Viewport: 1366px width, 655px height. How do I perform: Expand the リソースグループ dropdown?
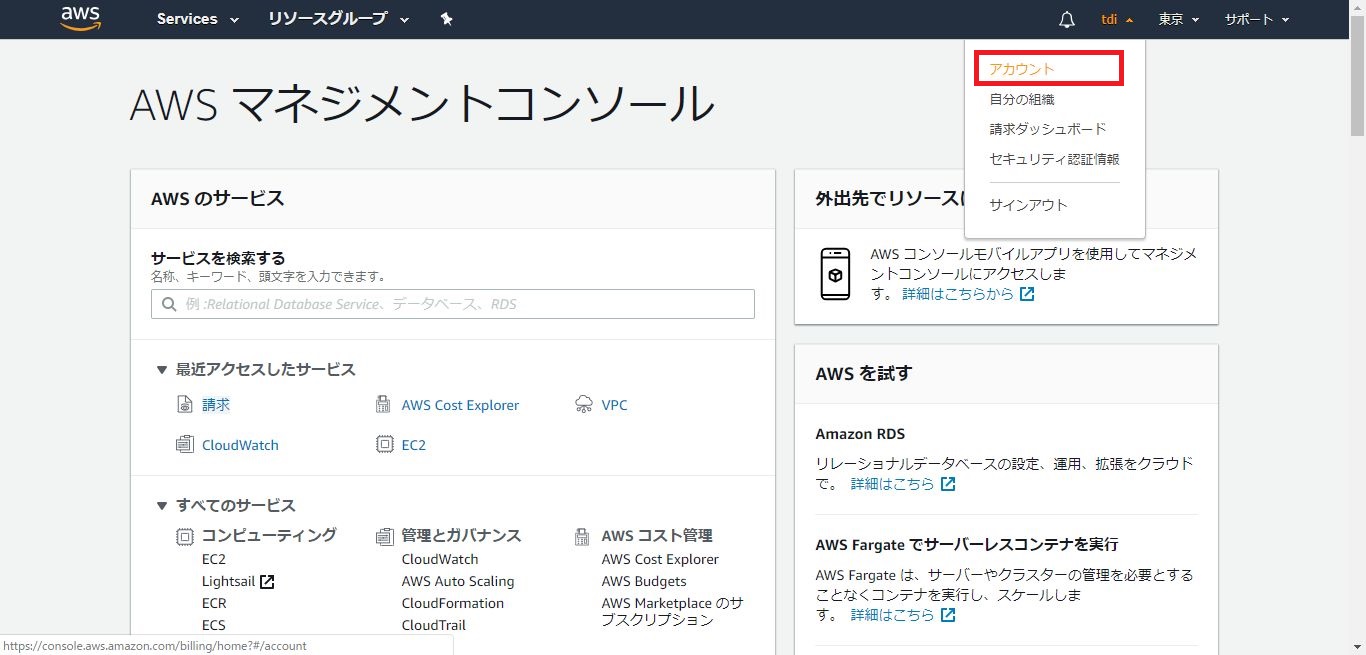pyautogui.click(x=338, y=19)
